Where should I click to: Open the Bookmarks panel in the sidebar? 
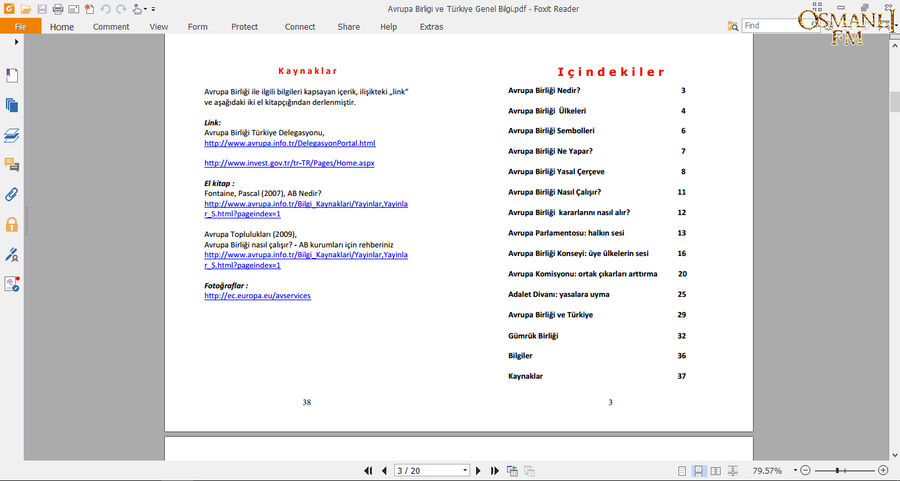point(11,75)
